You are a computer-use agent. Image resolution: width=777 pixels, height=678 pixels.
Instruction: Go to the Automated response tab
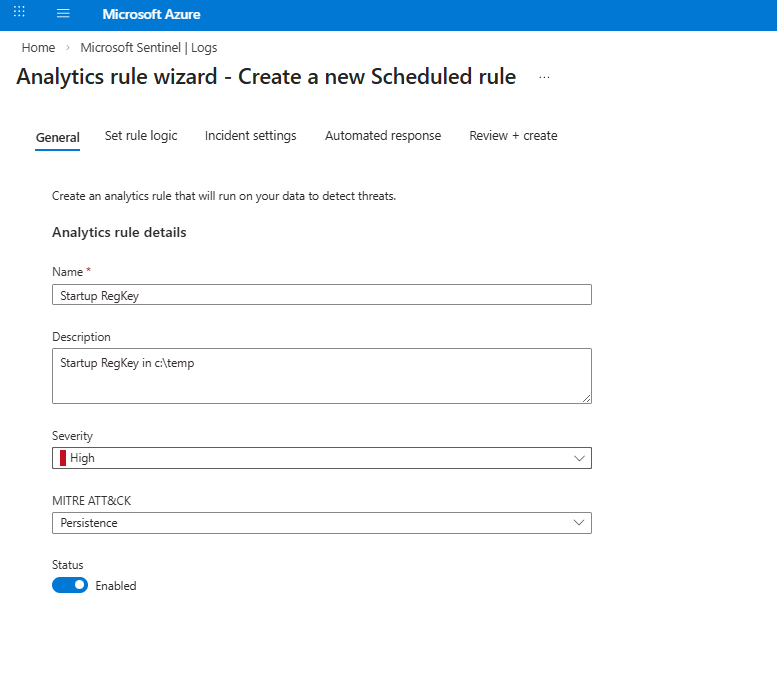click(x=382, y=136)
